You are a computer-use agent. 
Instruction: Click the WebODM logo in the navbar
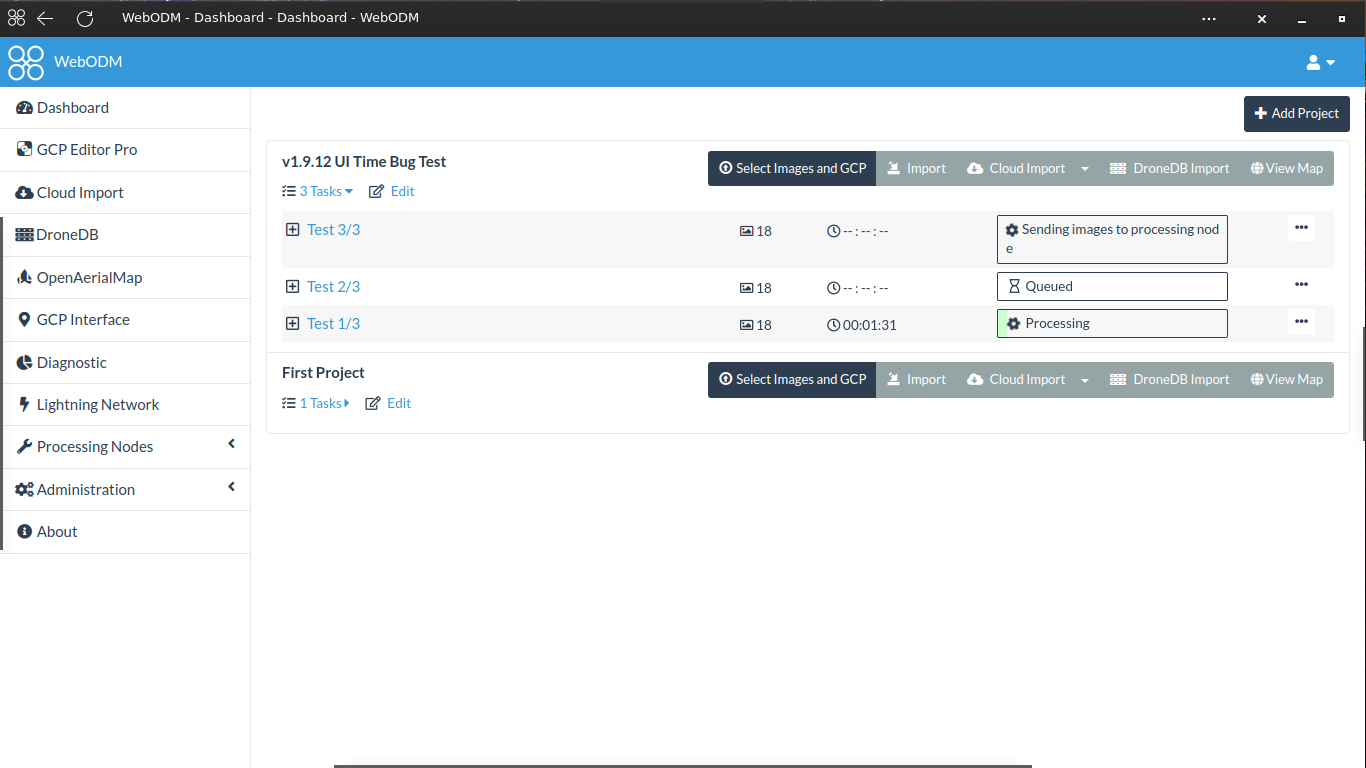point(25,62)
